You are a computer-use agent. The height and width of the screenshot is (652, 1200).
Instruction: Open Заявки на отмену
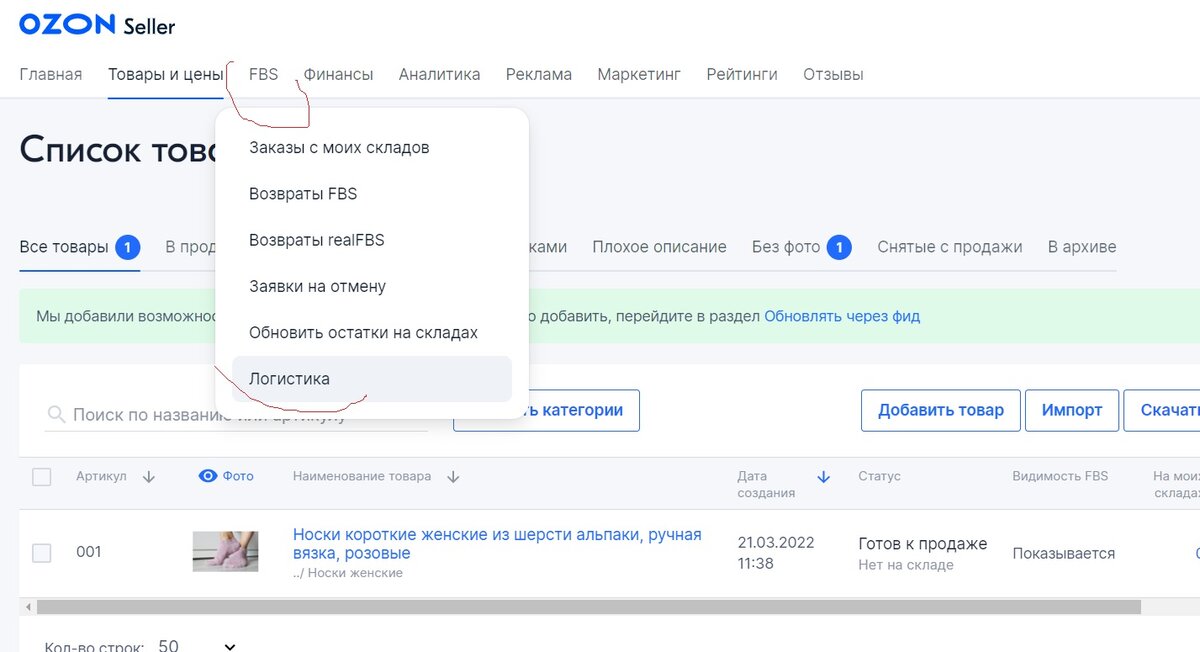372,286
